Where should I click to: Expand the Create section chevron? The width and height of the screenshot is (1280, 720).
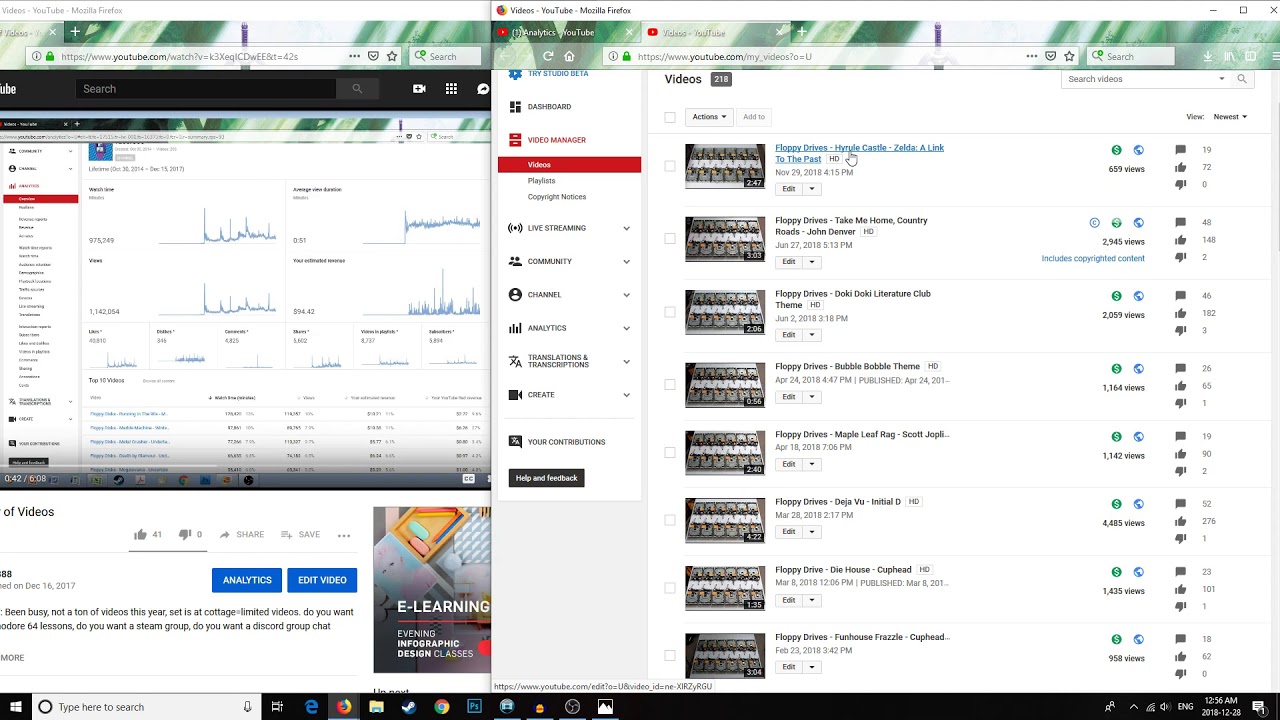pos(626,395)
